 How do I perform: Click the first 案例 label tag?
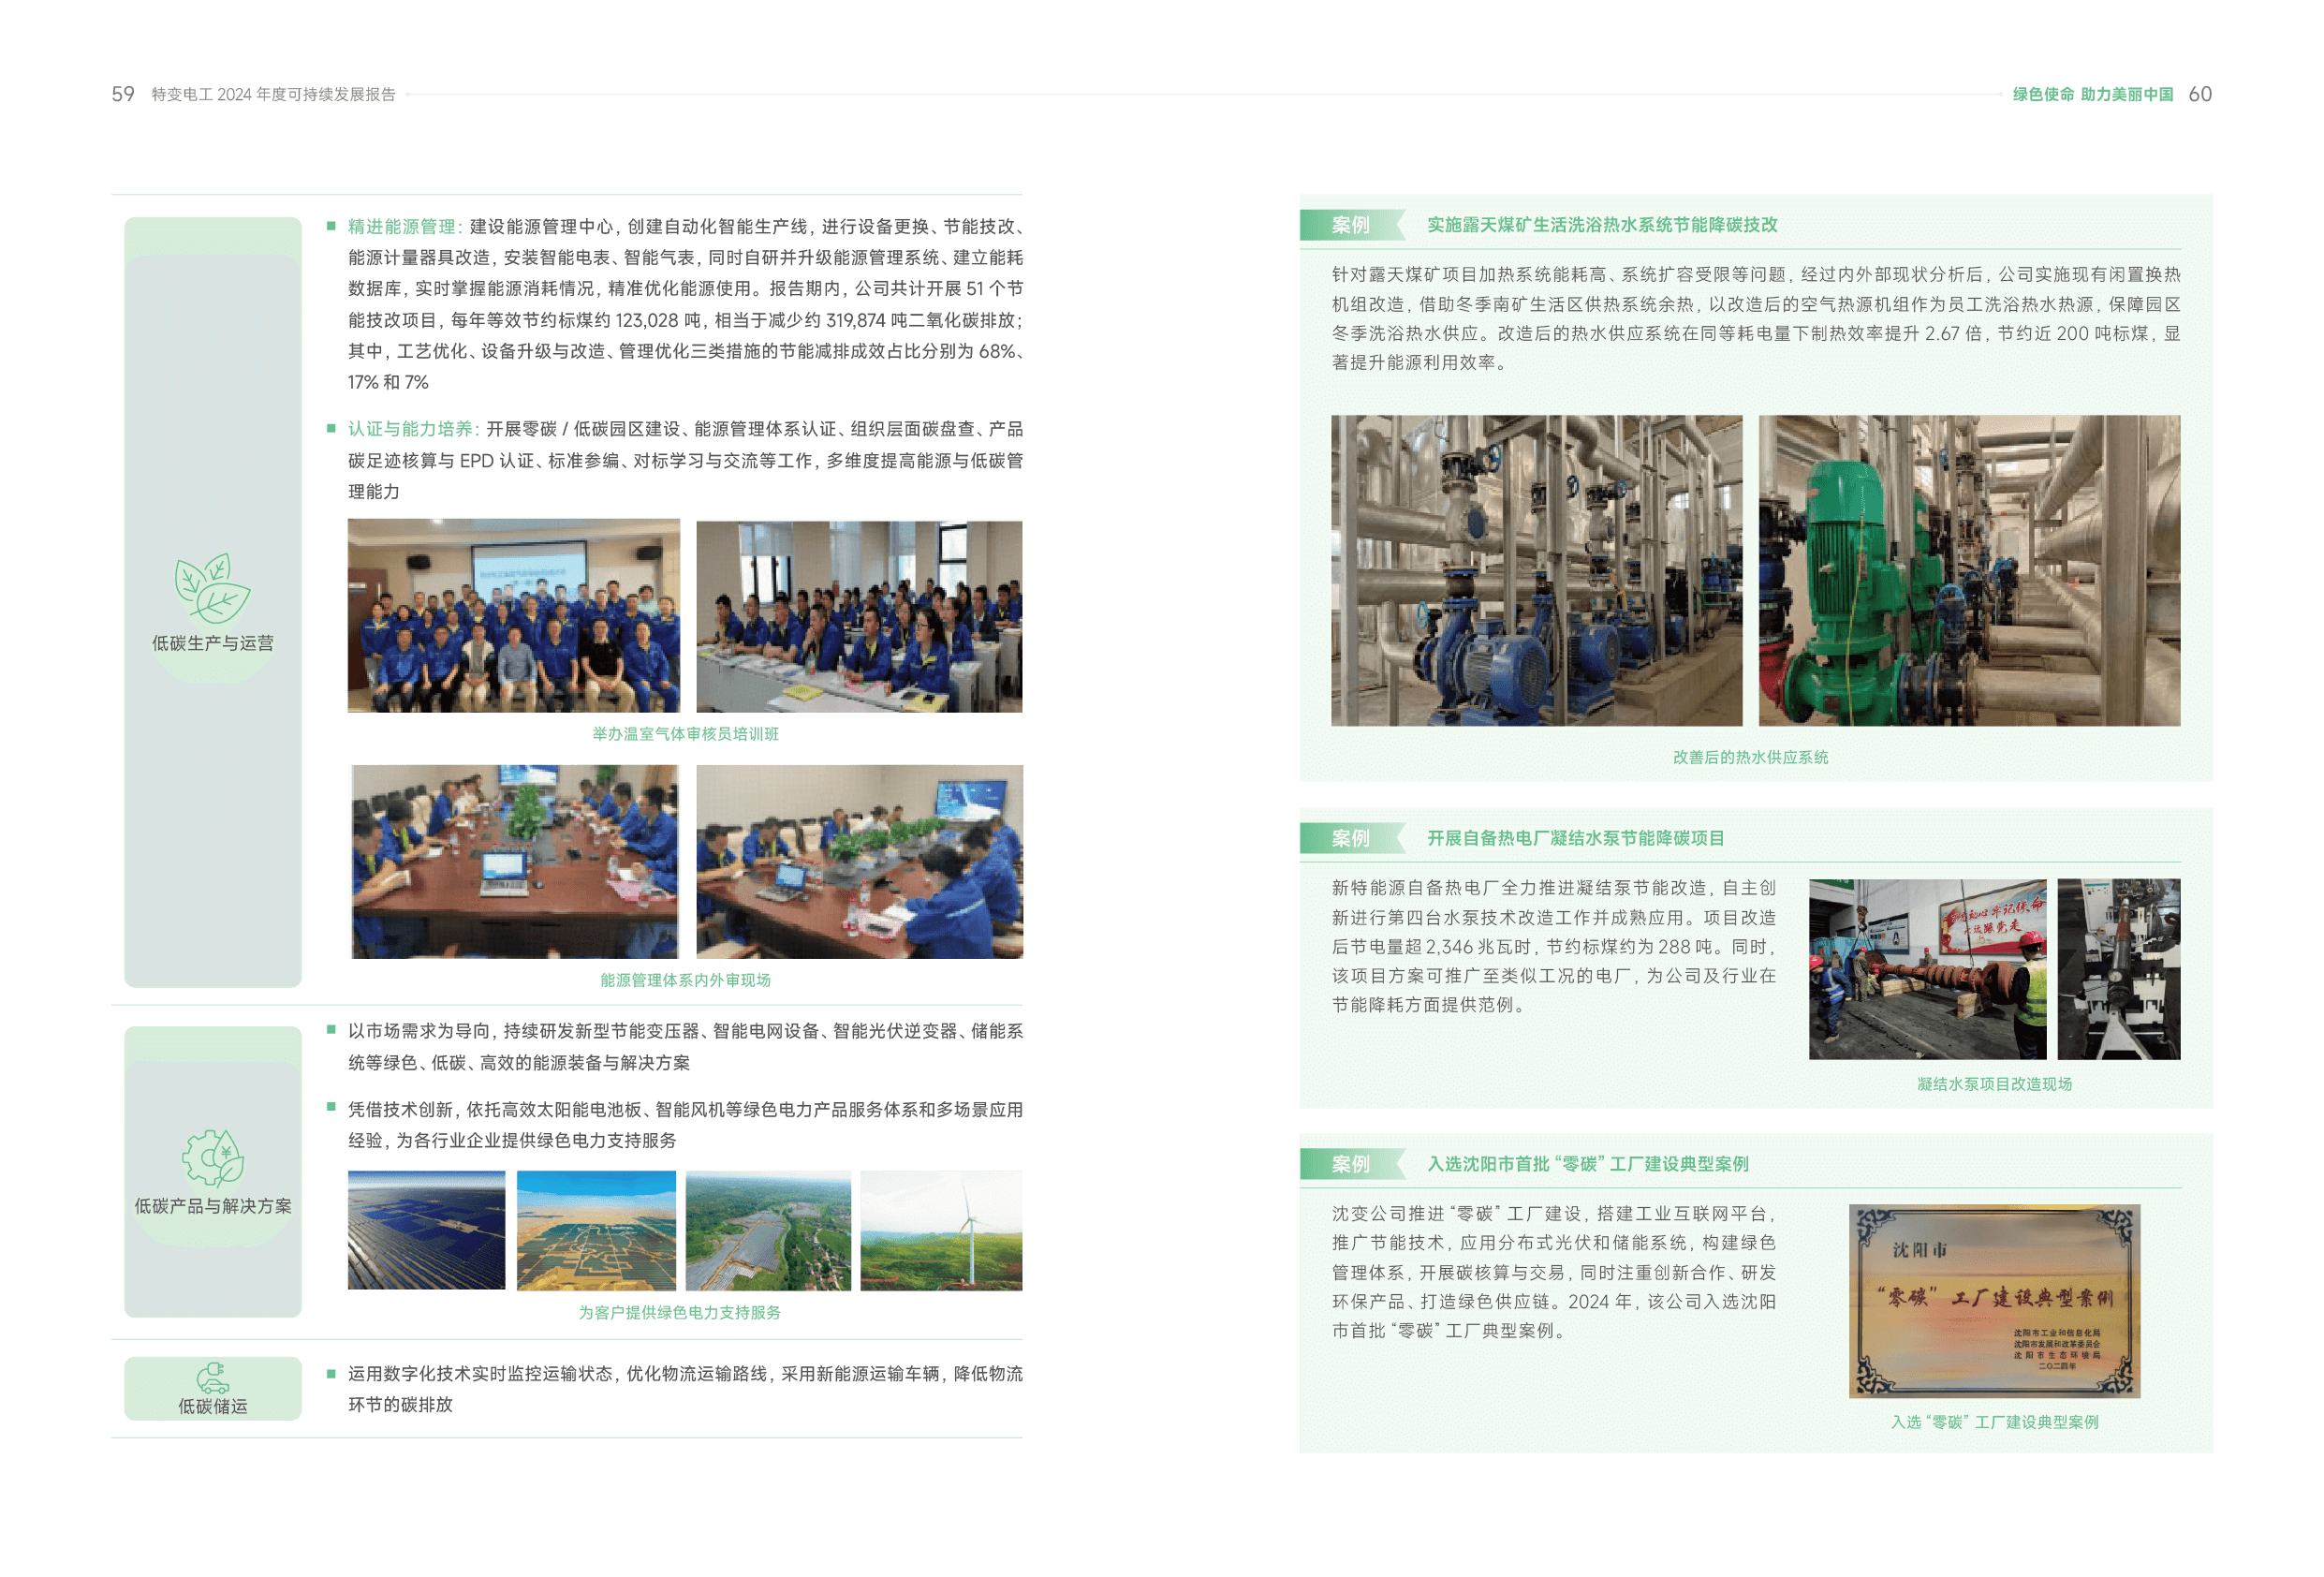pos(1350,225)
